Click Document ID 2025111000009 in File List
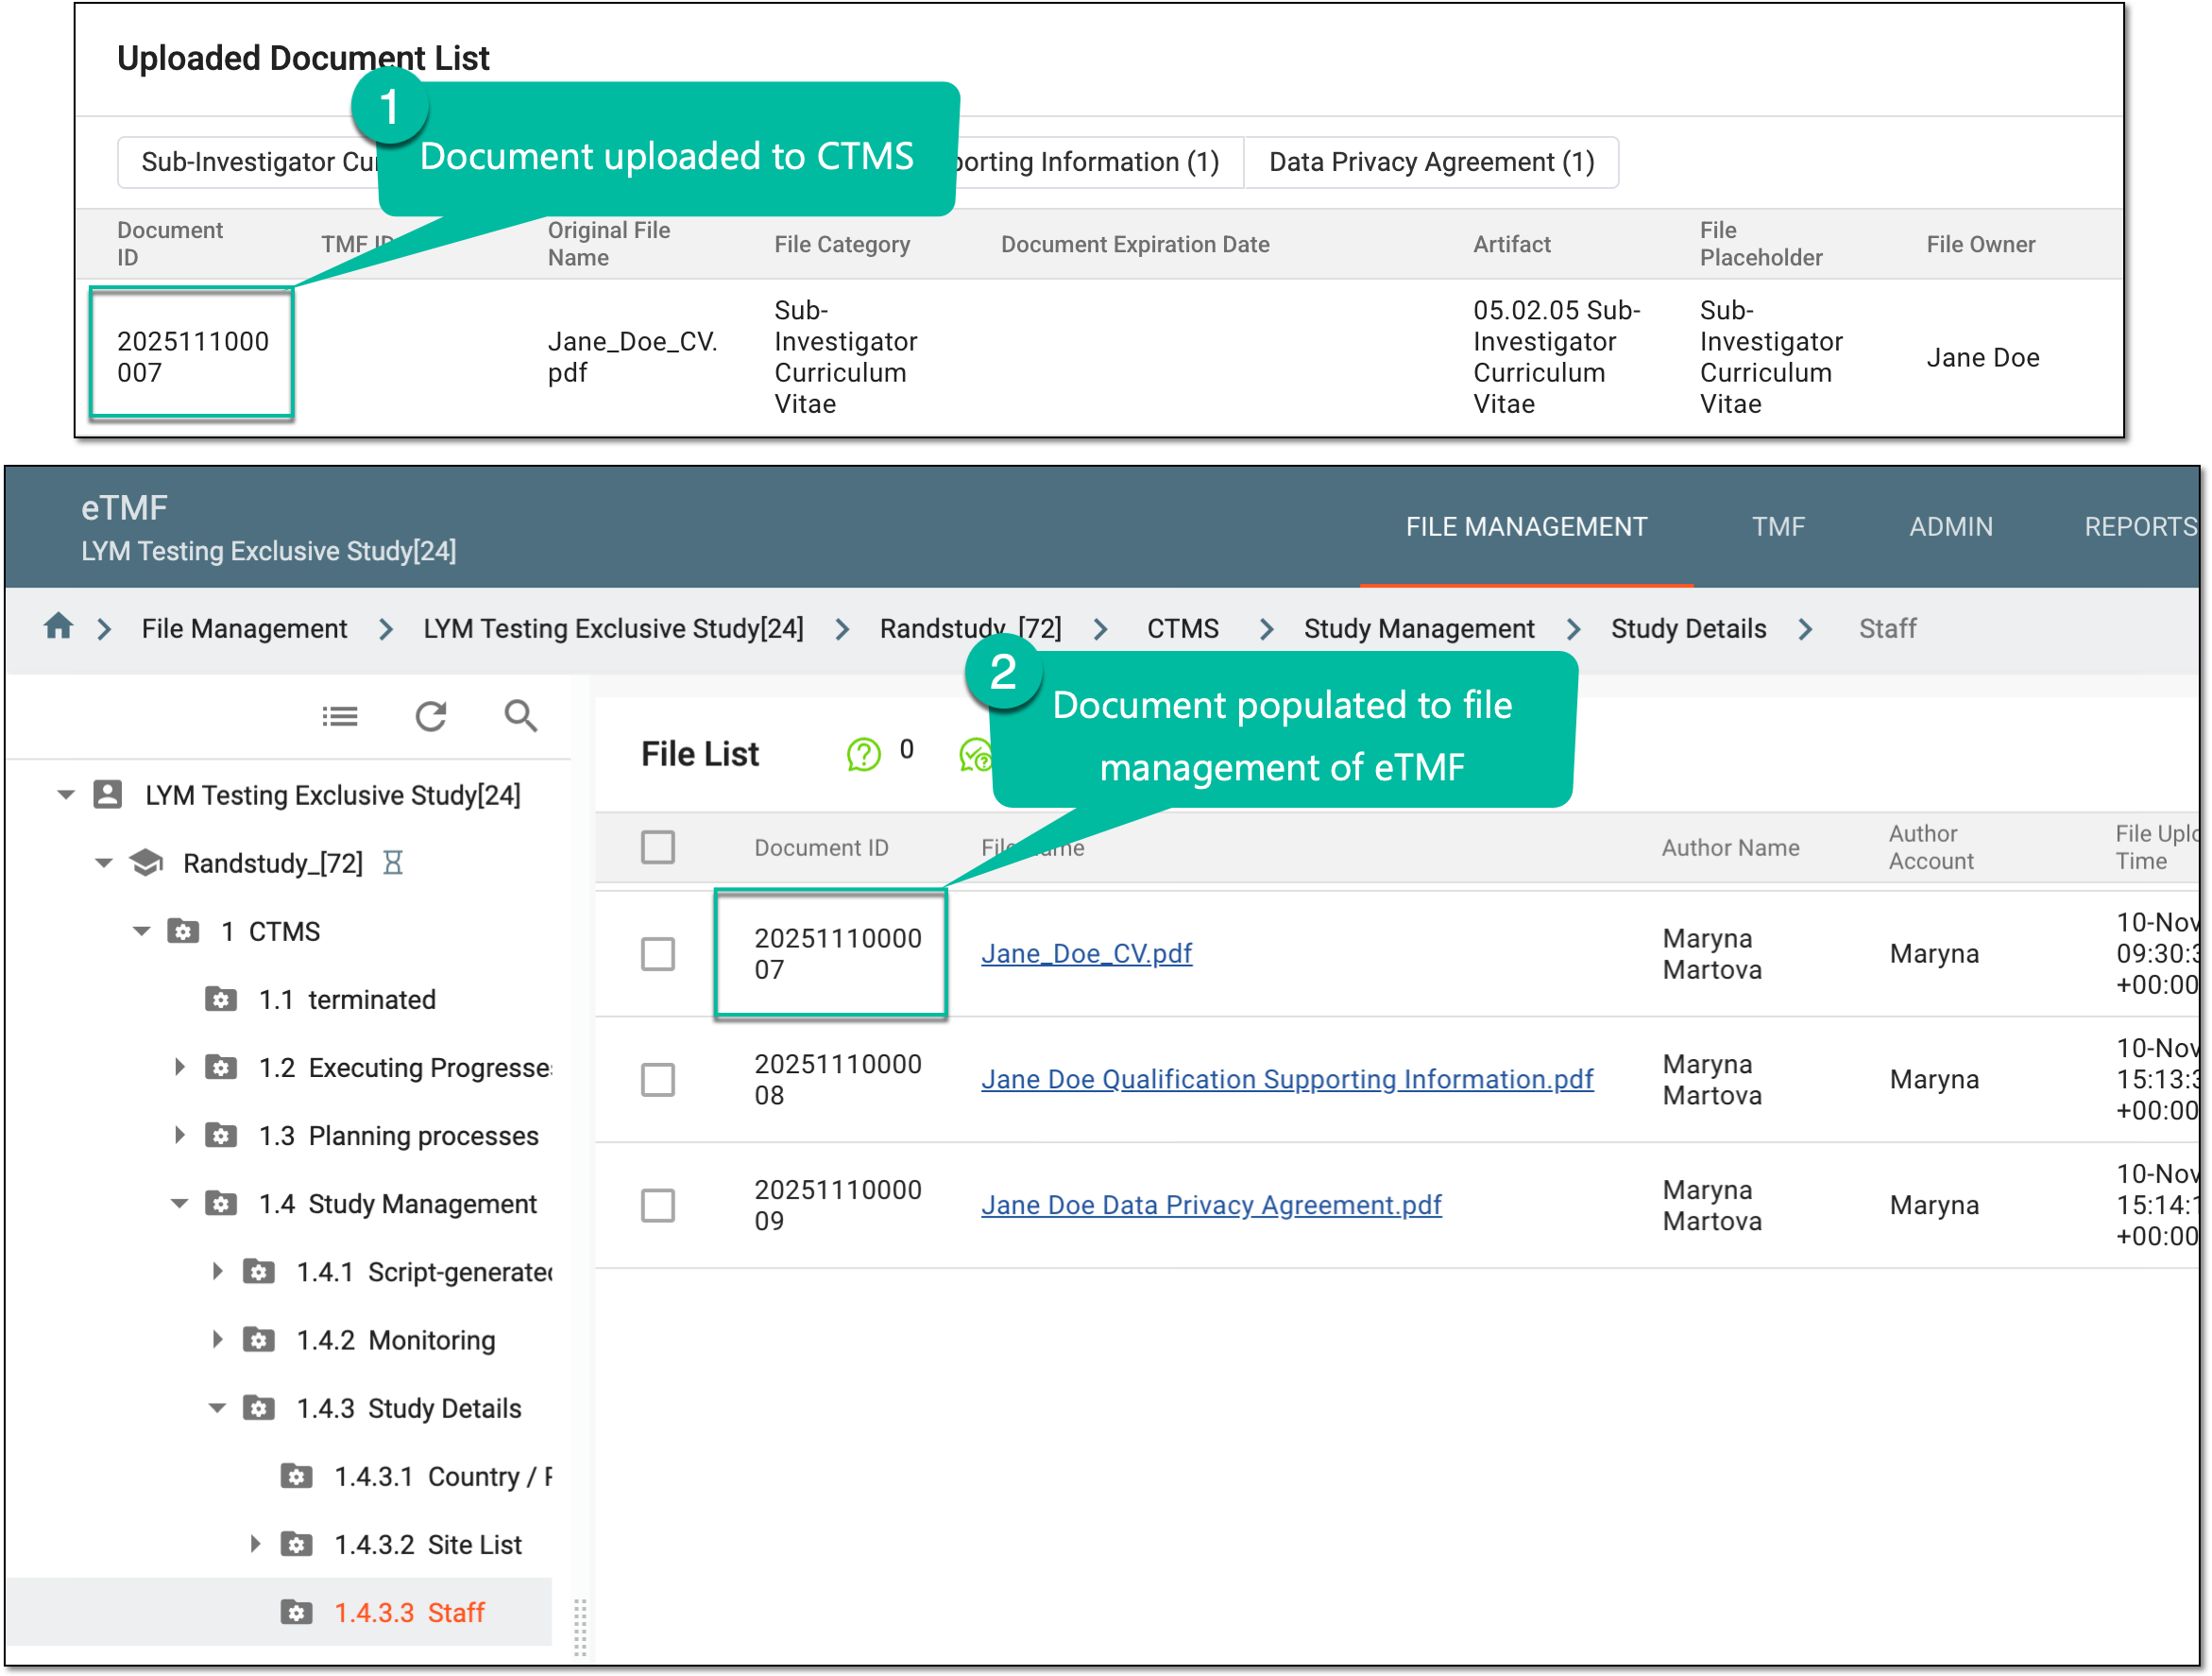Screen dimensions: 2212x1676 [837, 1205]
